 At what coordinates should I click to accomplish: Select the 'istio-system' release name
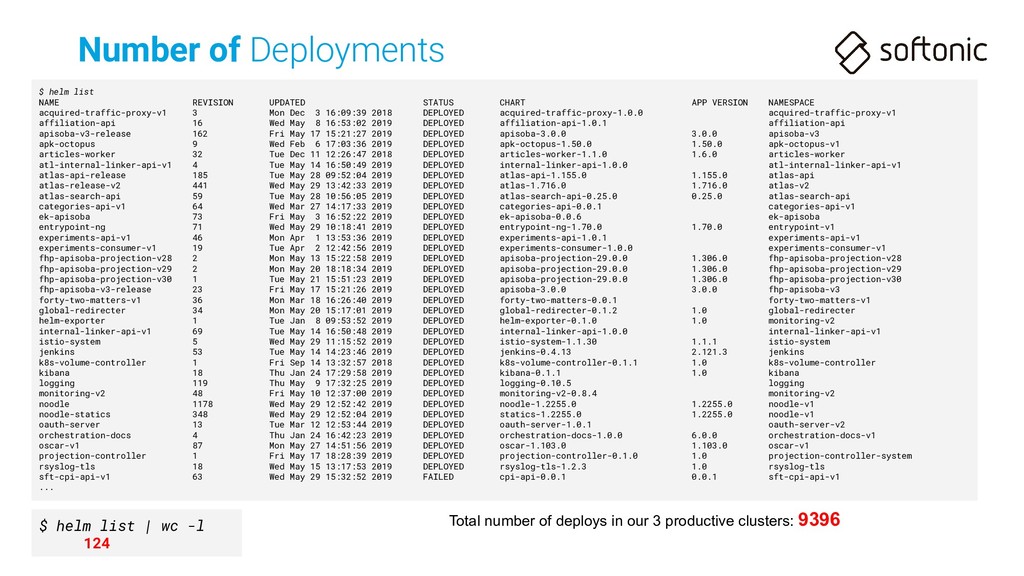point(69,342)
